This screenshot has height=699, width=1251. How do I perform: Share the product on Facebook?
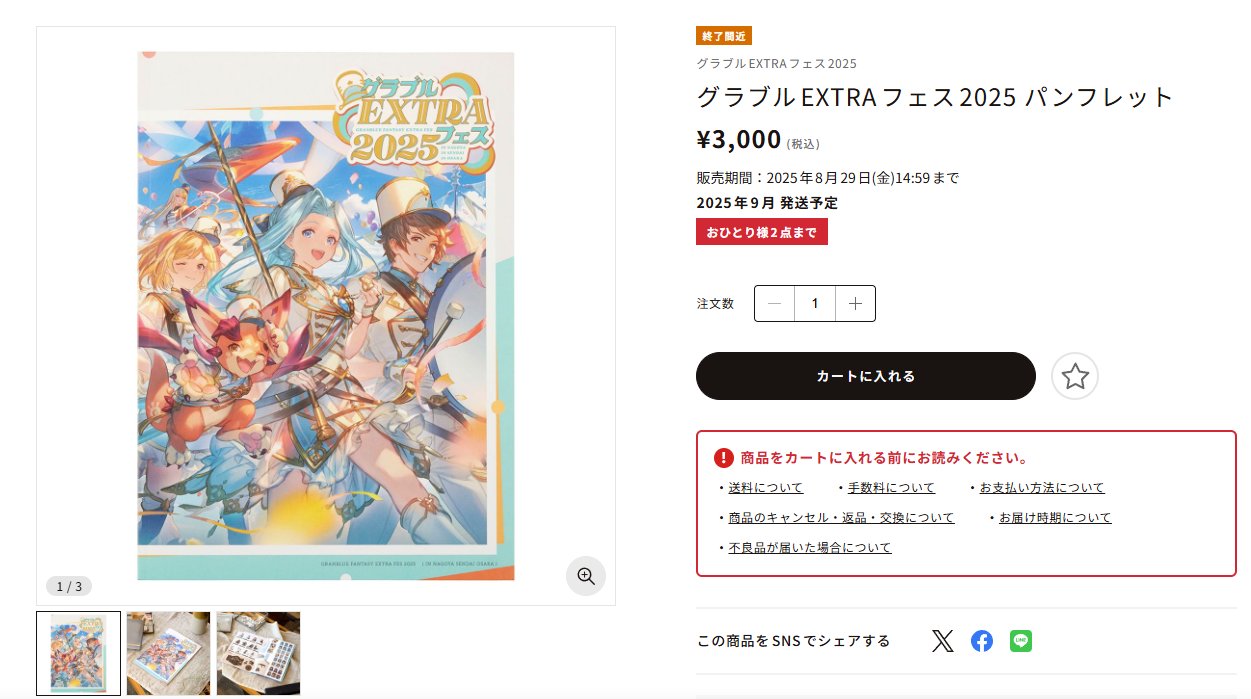981,641
